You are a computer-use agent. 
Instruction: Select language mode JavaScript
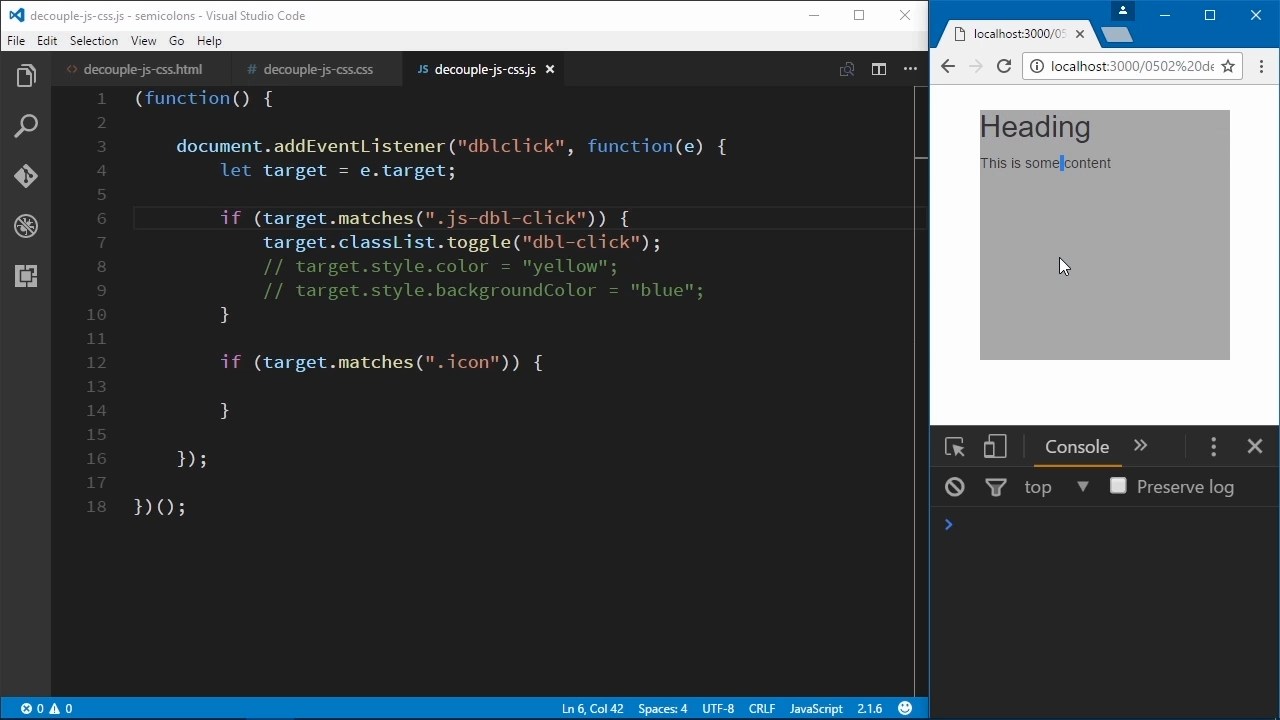[816, 708]
